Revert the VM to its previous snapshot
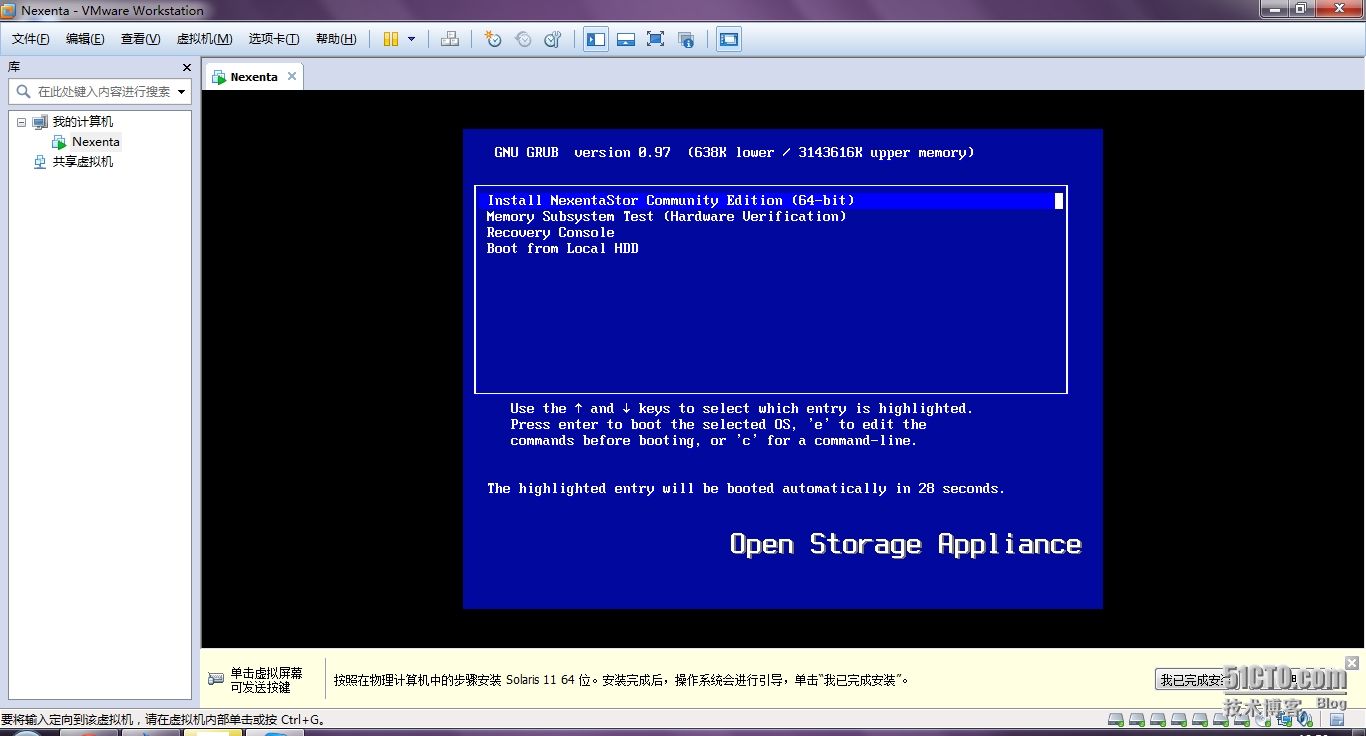The image size is (1366, 736). 523,39
